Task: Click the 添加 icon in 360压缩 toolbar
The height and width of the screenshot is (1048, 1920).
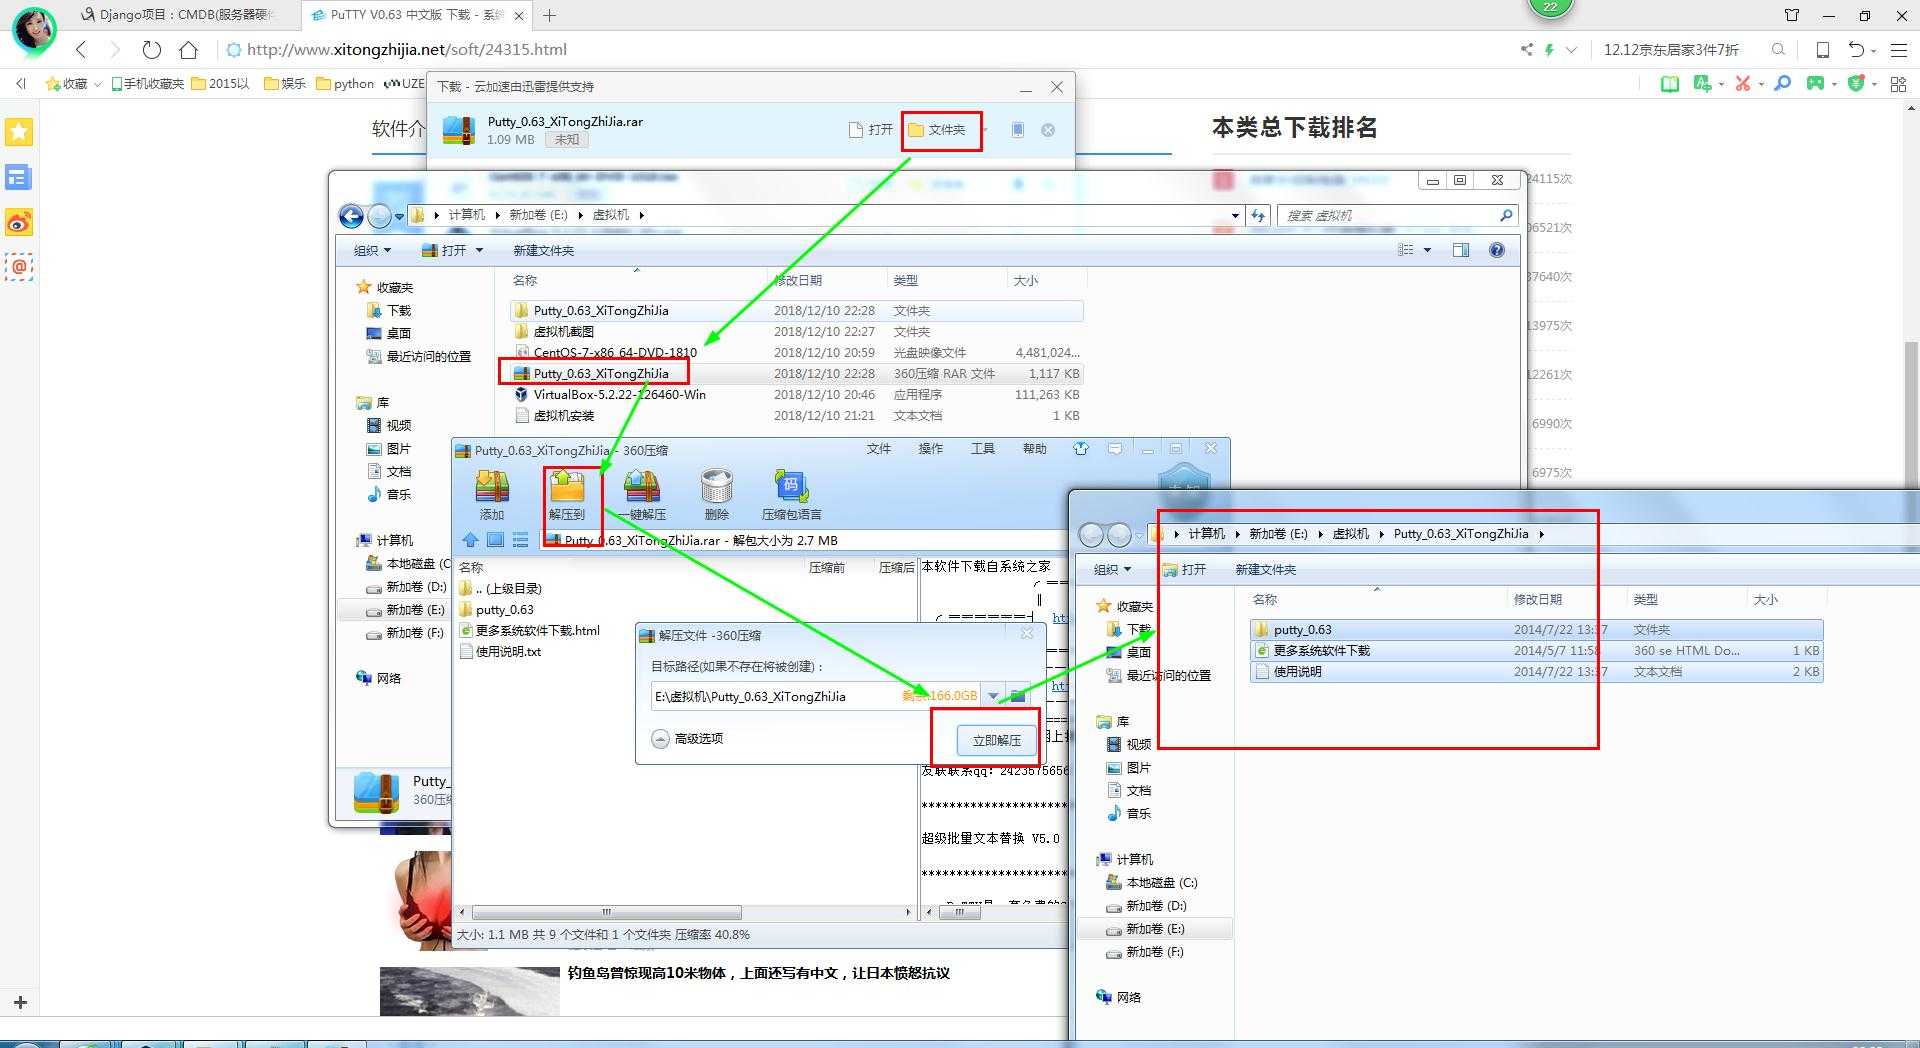Action: coord(492,495)
